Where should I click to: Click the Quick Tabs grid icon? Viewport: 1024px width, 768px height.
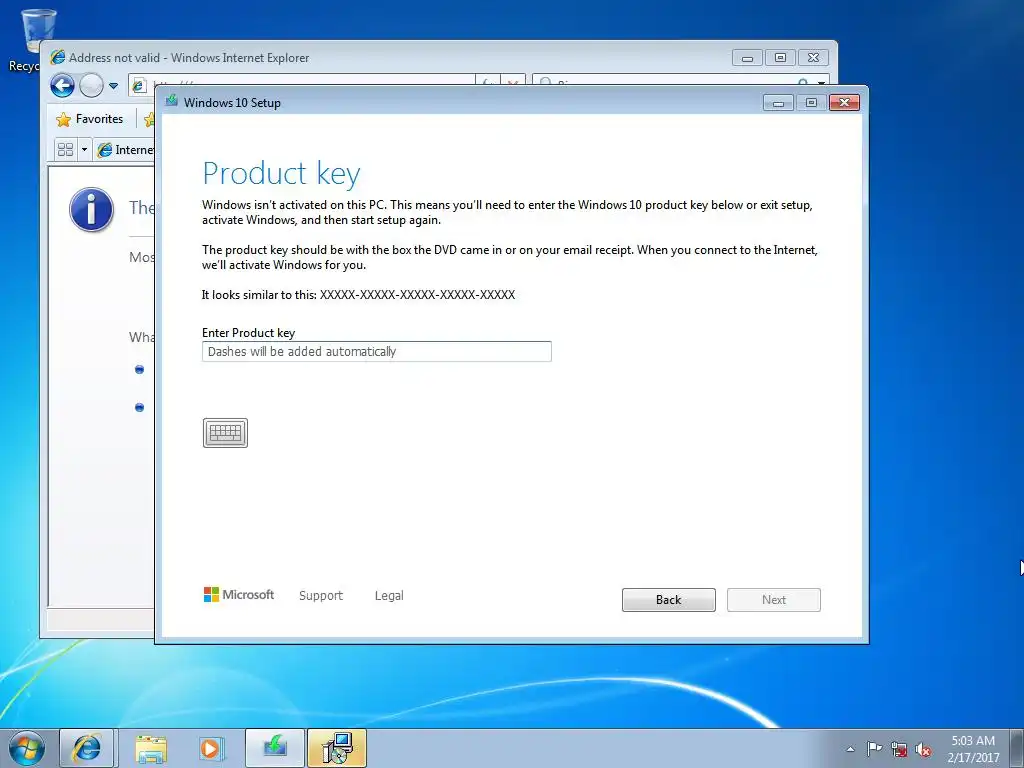[65, 150]
